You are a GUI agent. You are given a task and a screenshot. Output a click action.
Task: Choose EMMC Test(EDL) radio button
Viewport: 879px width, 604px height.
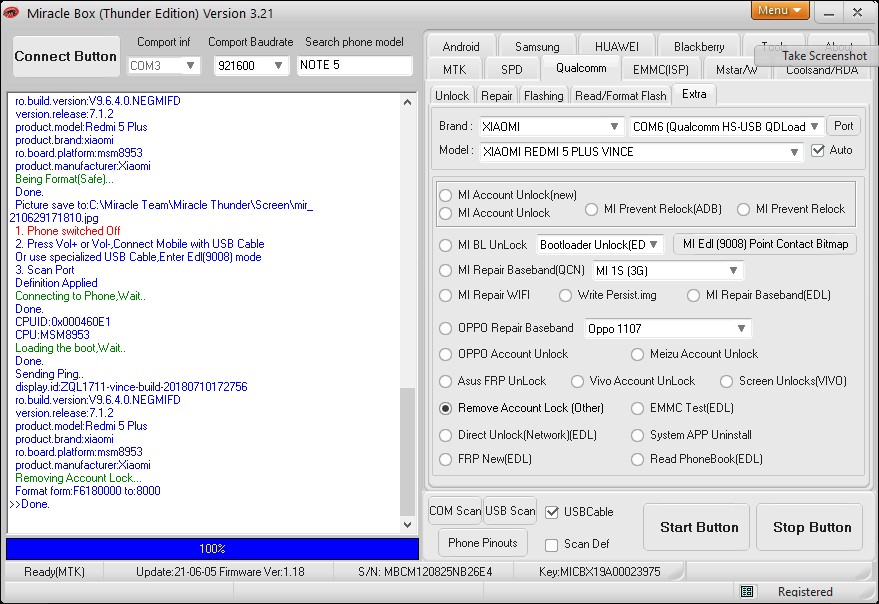(637, 408)
